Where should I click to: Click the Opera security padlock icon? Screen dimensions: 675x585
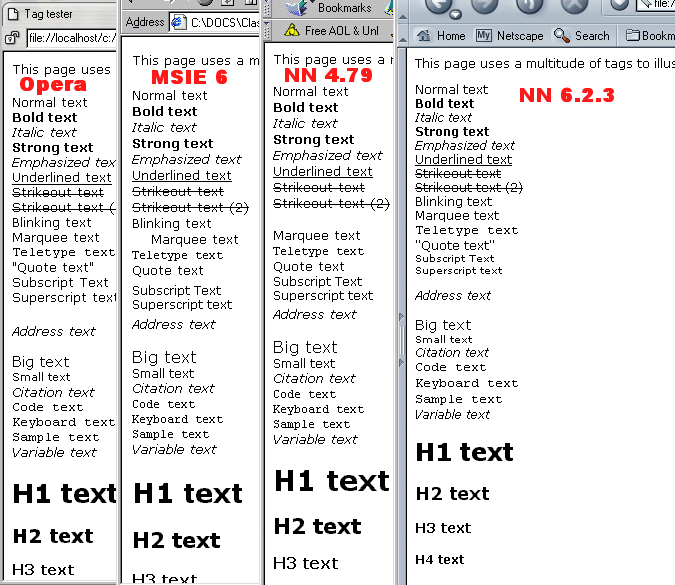[x=10, y=38]
